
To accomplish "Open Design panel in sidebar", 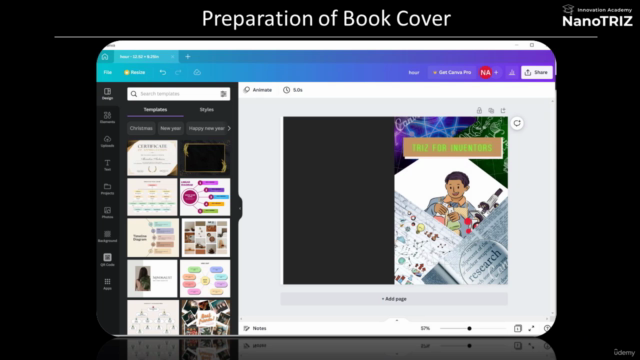I will [107, 94].
